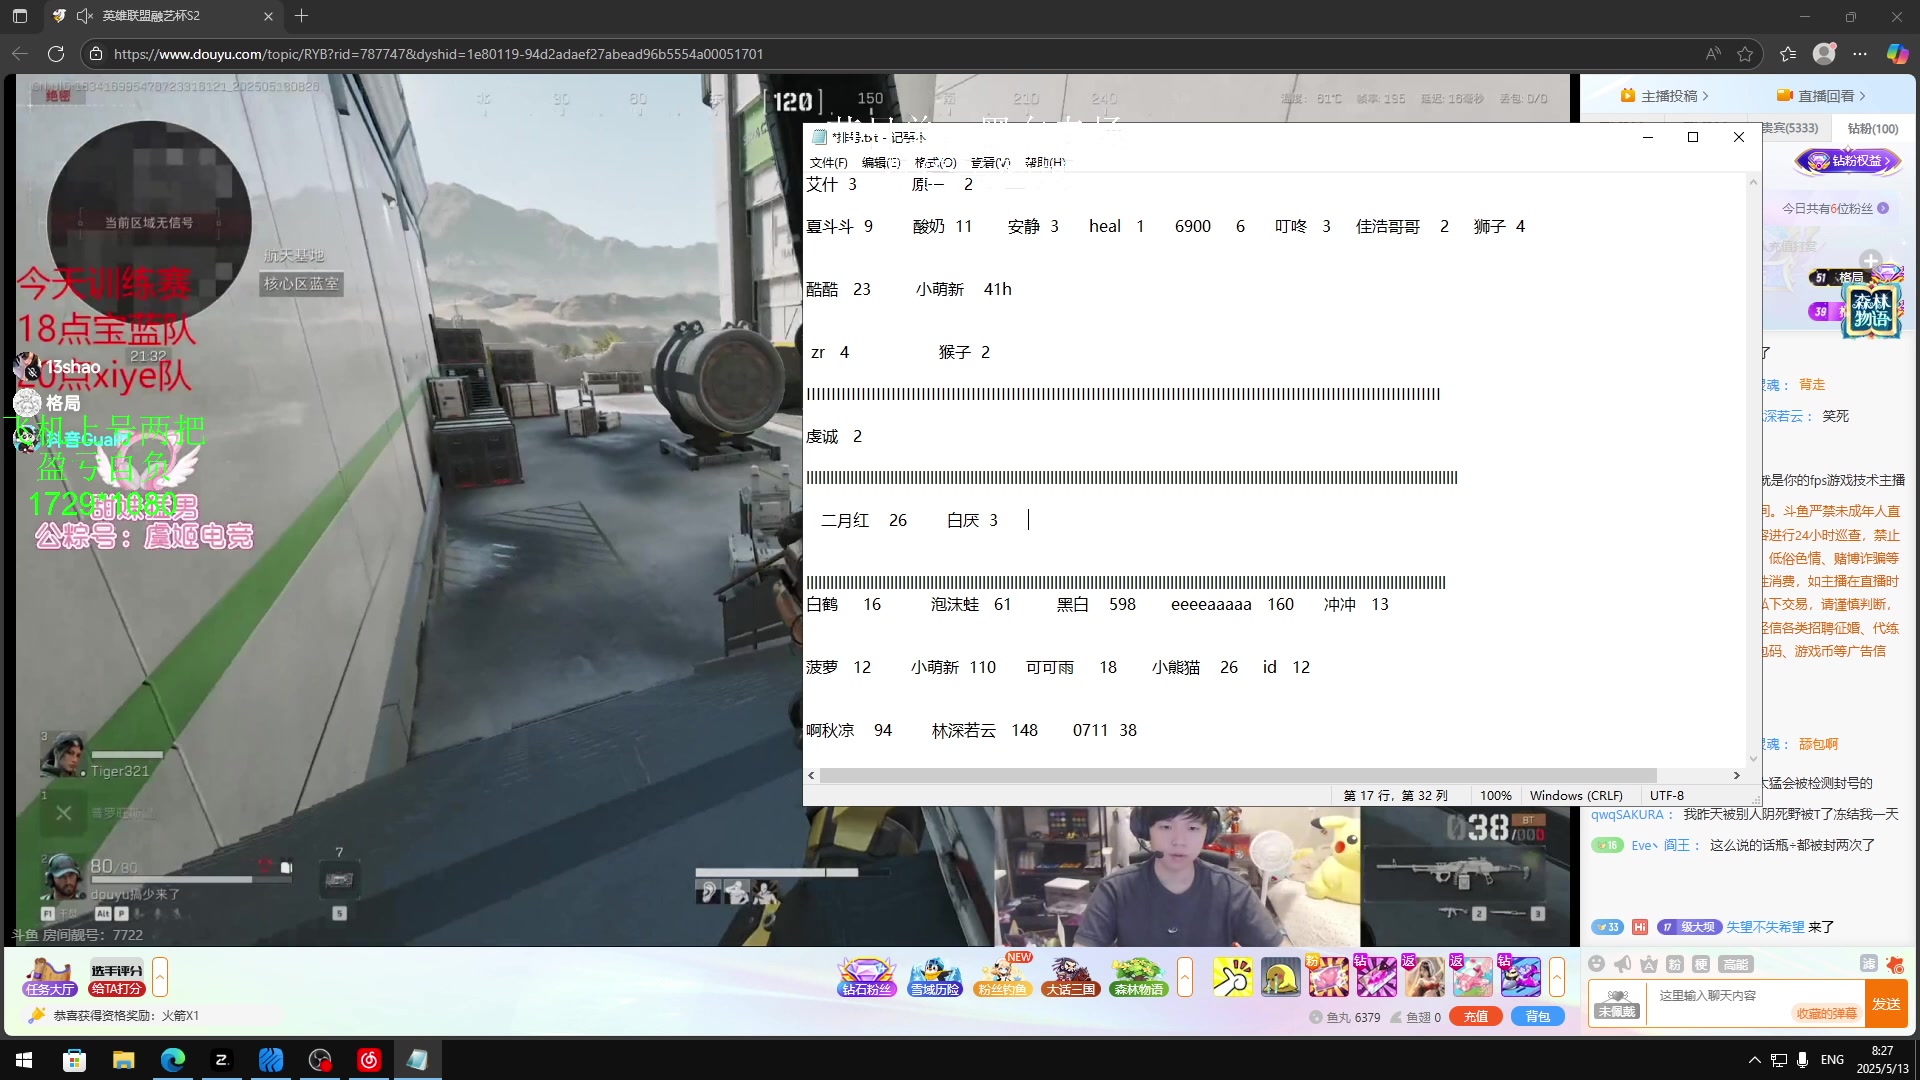The image size is (1920, 1080).
Task: Click the Notepad horizontal scrollbar thumb
Action: (x=1238, y=775)
